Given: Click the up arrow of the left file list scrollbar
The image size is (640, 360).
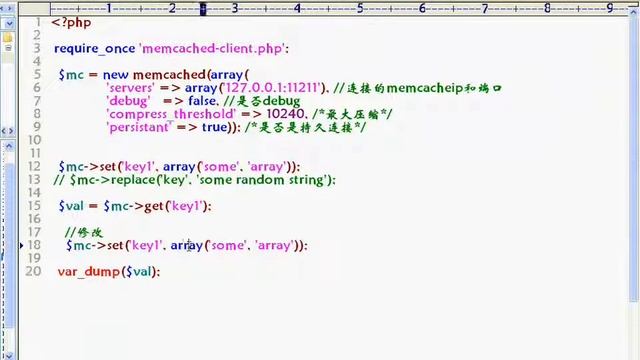Looking at the screenshot, I should (9, 146).
